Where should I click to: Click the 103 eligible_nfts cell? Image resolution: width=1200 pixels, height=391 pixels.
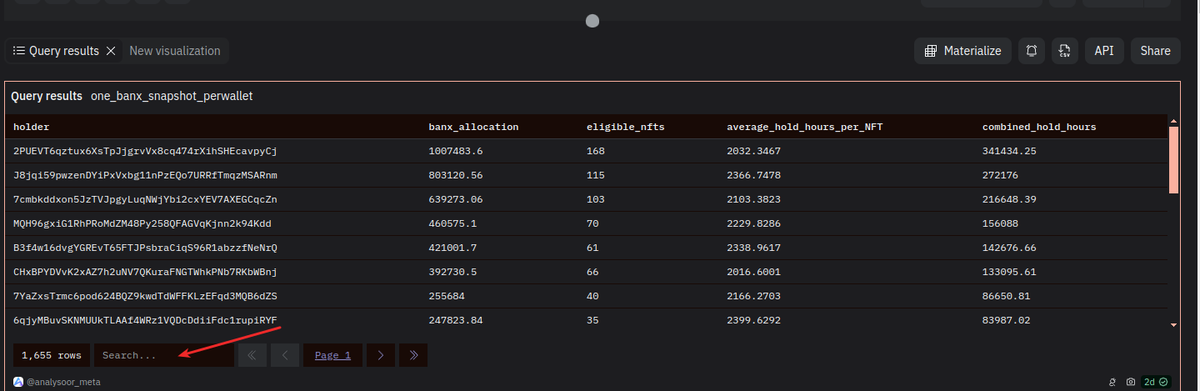(596, 199)
